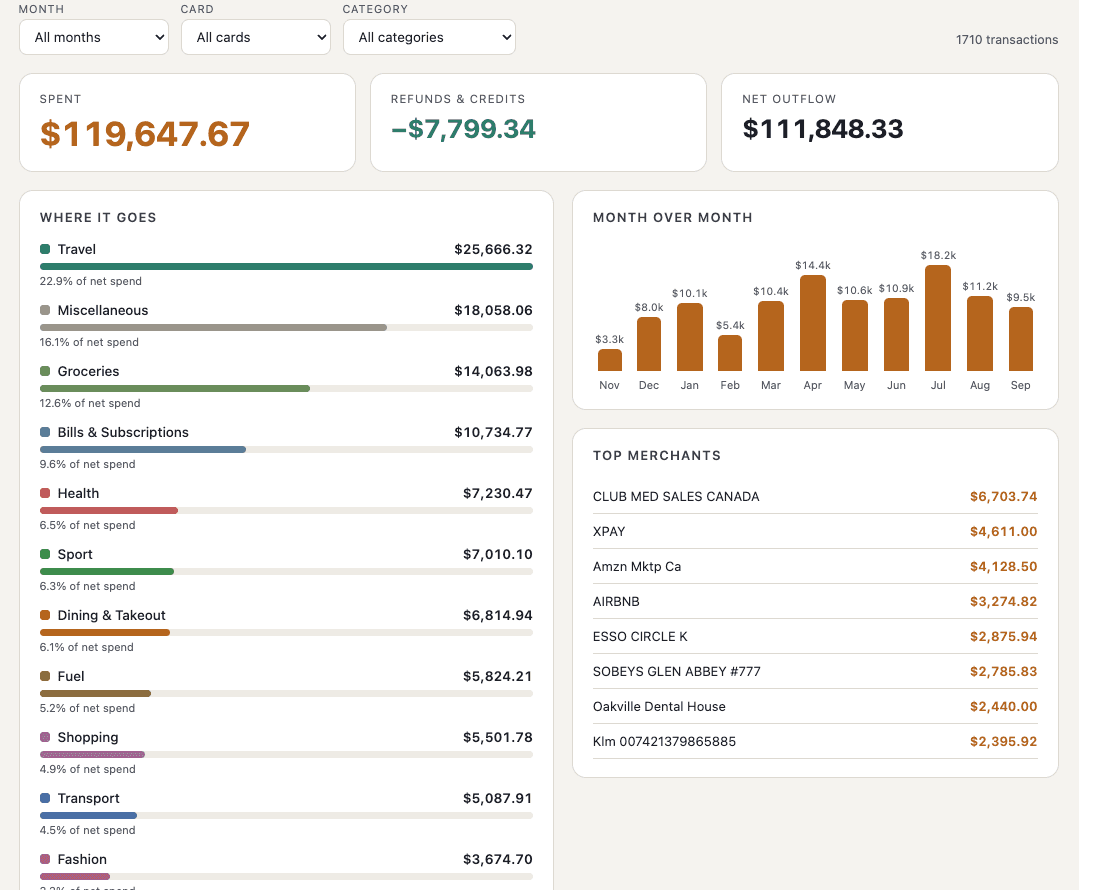Open the Card filter dropdown
Screen dimensions: 1099x890
pos(256,37)
